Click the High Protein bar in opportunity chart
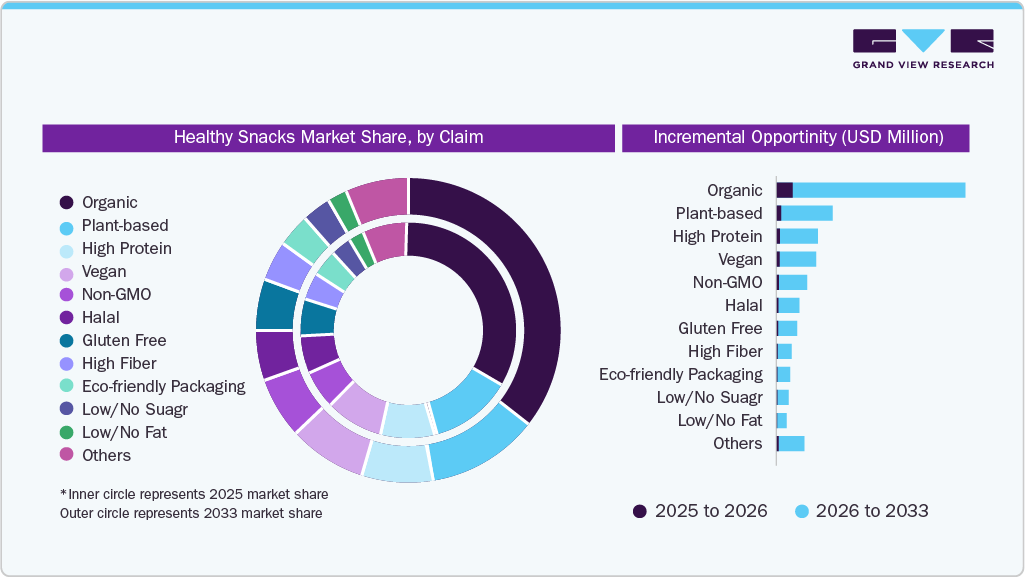The width and height of the screenshot is (1025, 577). click(798, 236)
